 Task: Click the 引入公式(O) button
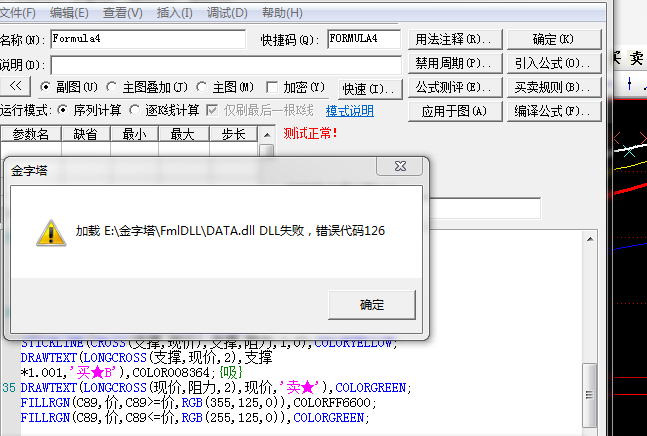(554, 64)
